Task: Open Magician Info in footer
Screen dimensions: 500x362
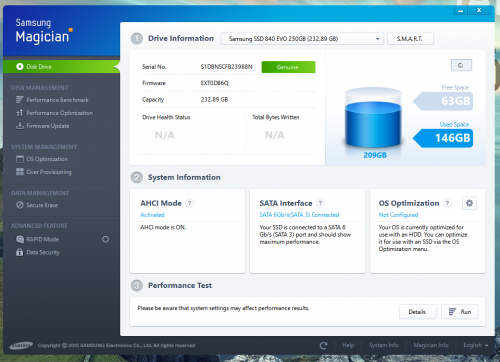Action: (431, 345)
